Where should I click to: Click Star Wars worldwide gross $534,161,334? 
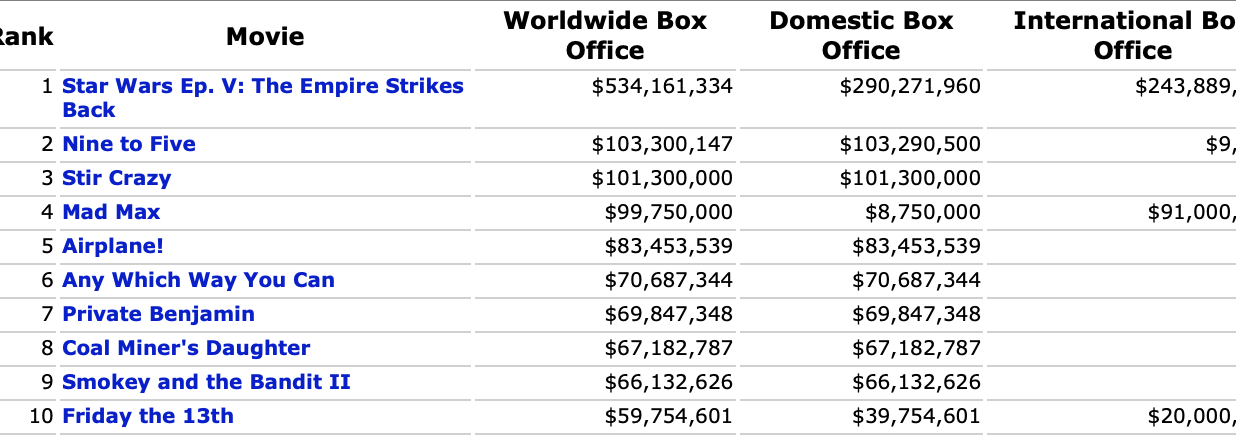pos(662,86)
